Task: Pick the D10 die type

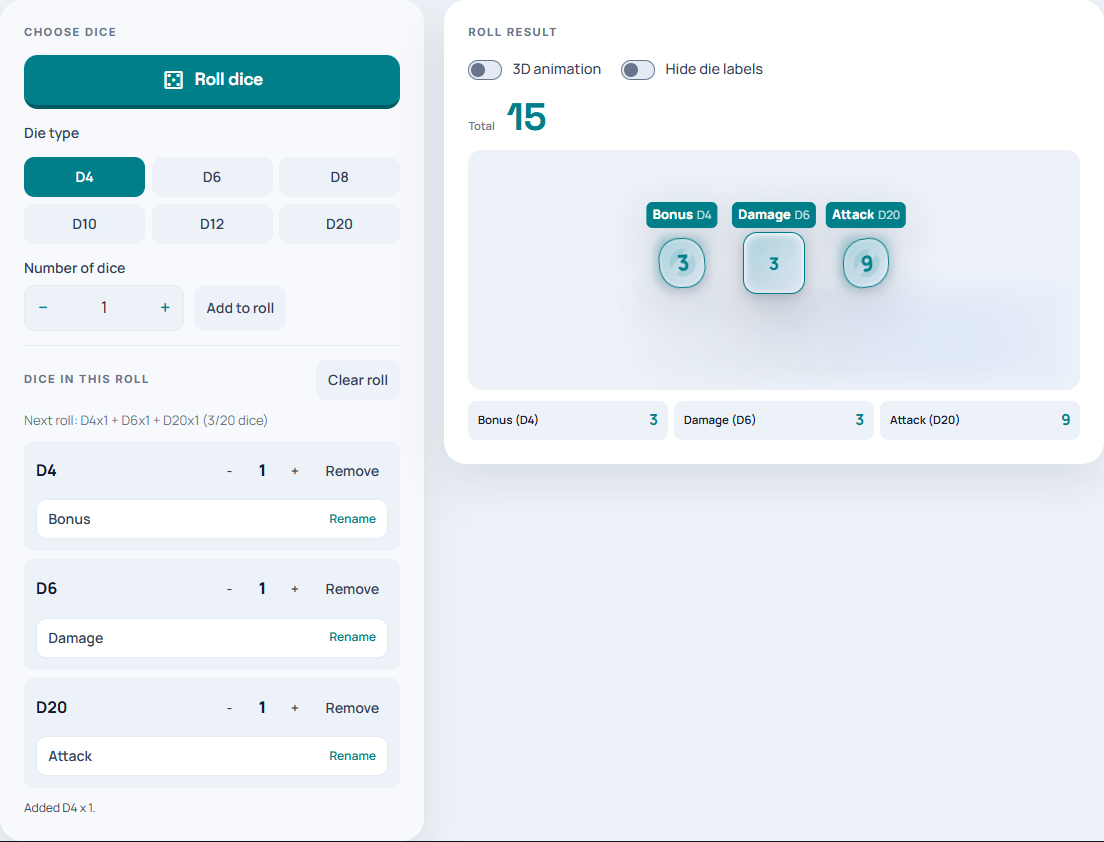Action: pyautogui.click(x=84, y=224)
